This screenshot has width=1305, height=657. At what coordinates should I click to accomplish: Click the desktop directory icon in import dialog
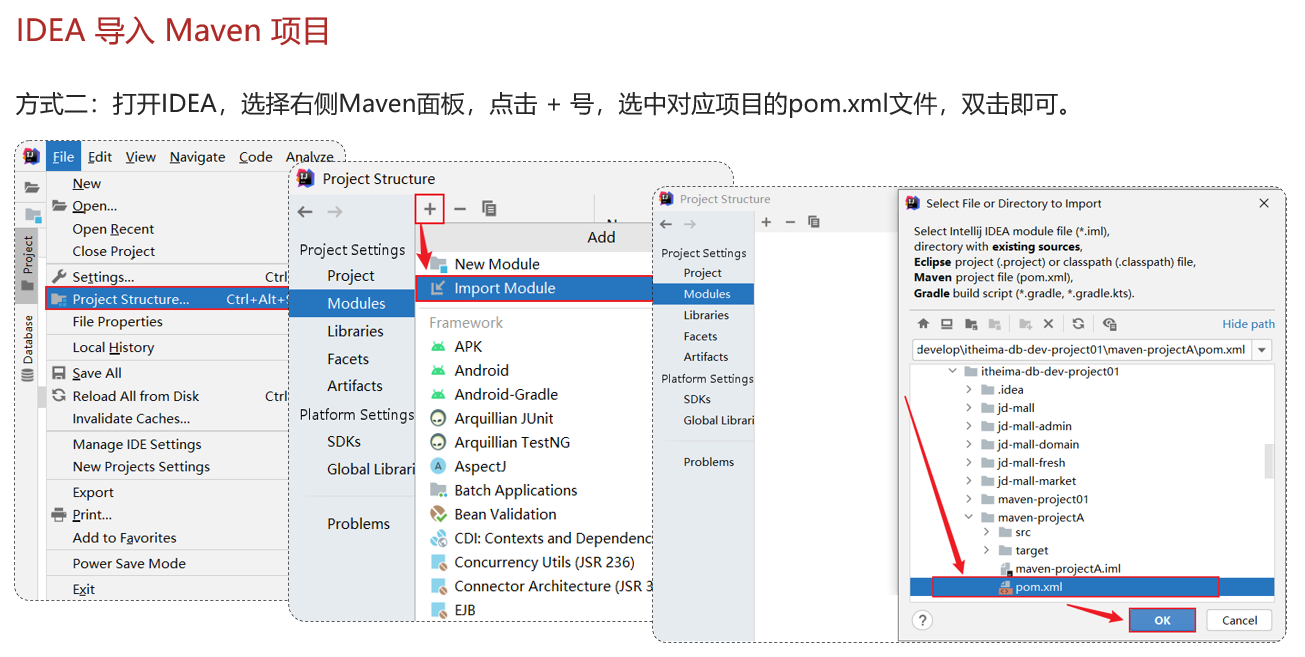pyautogui.click(x=946, y=324)
